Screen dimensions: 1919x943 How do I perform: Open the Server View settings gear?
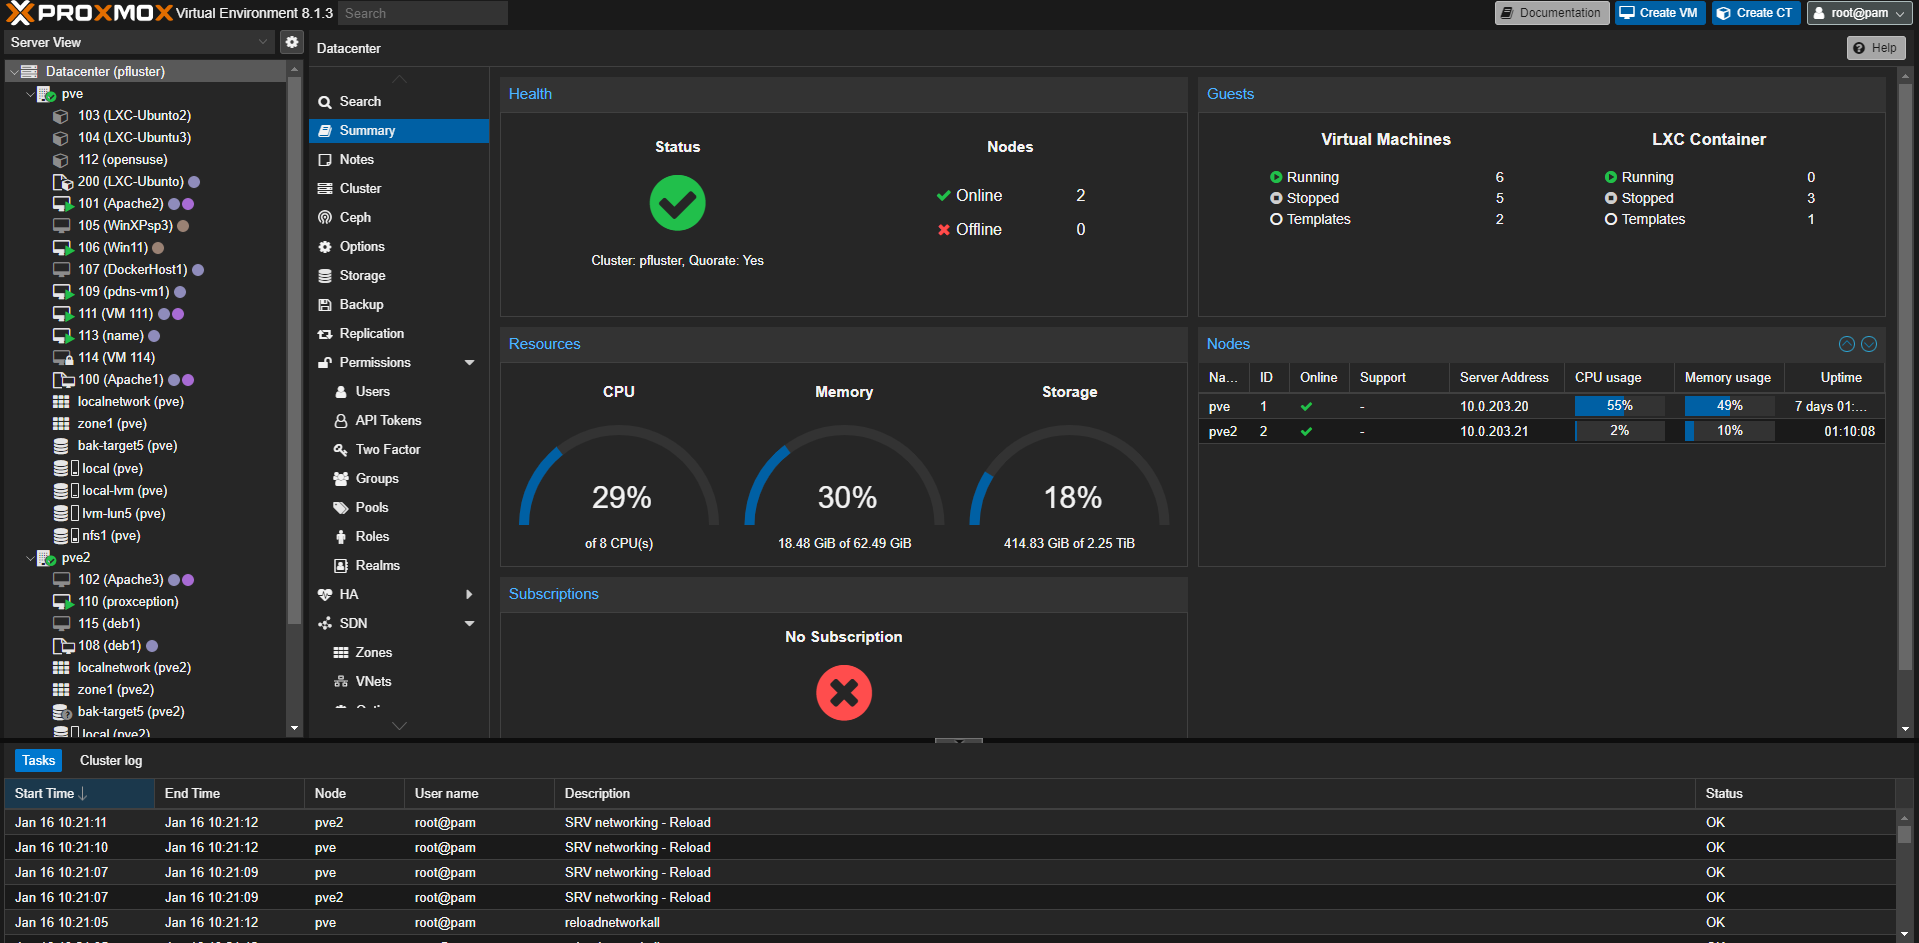point(291,42)
